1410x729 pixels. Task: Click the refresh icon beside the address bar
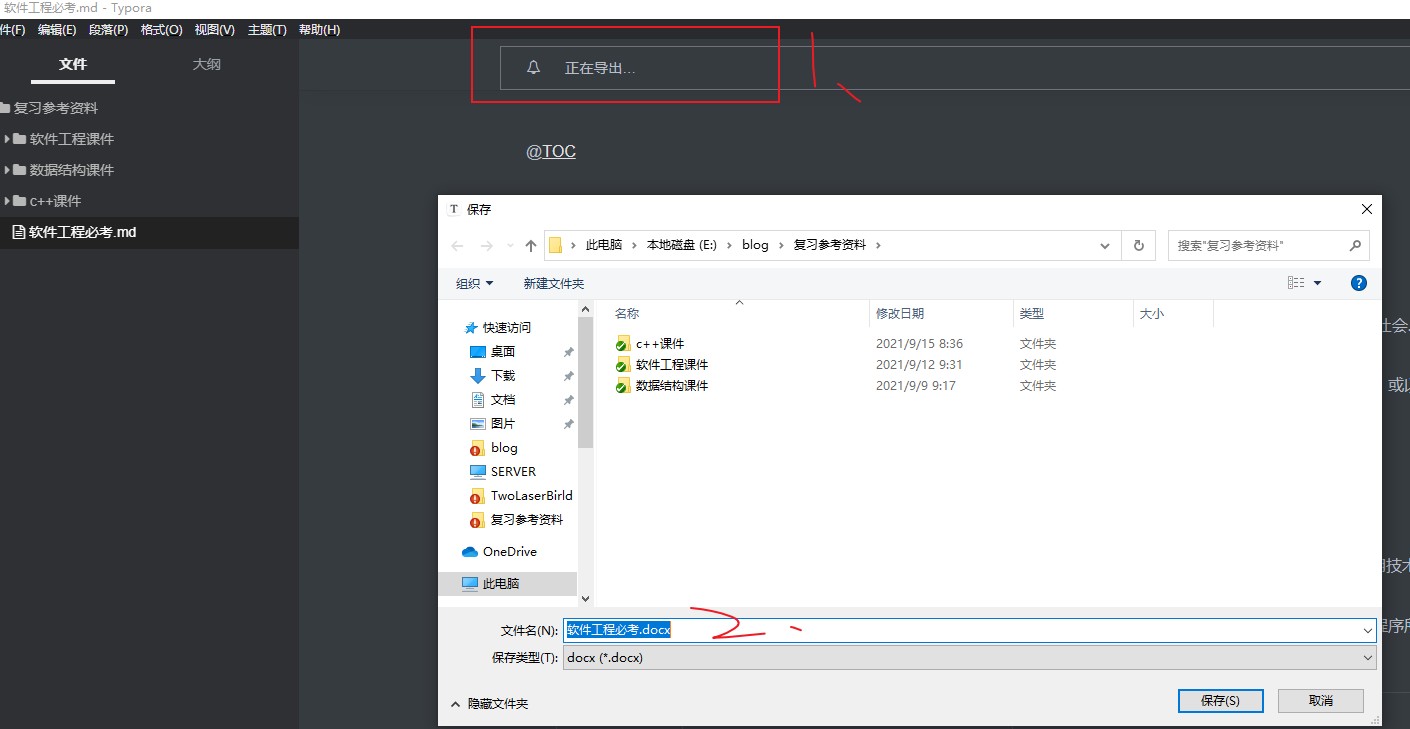coord(1137,244)
